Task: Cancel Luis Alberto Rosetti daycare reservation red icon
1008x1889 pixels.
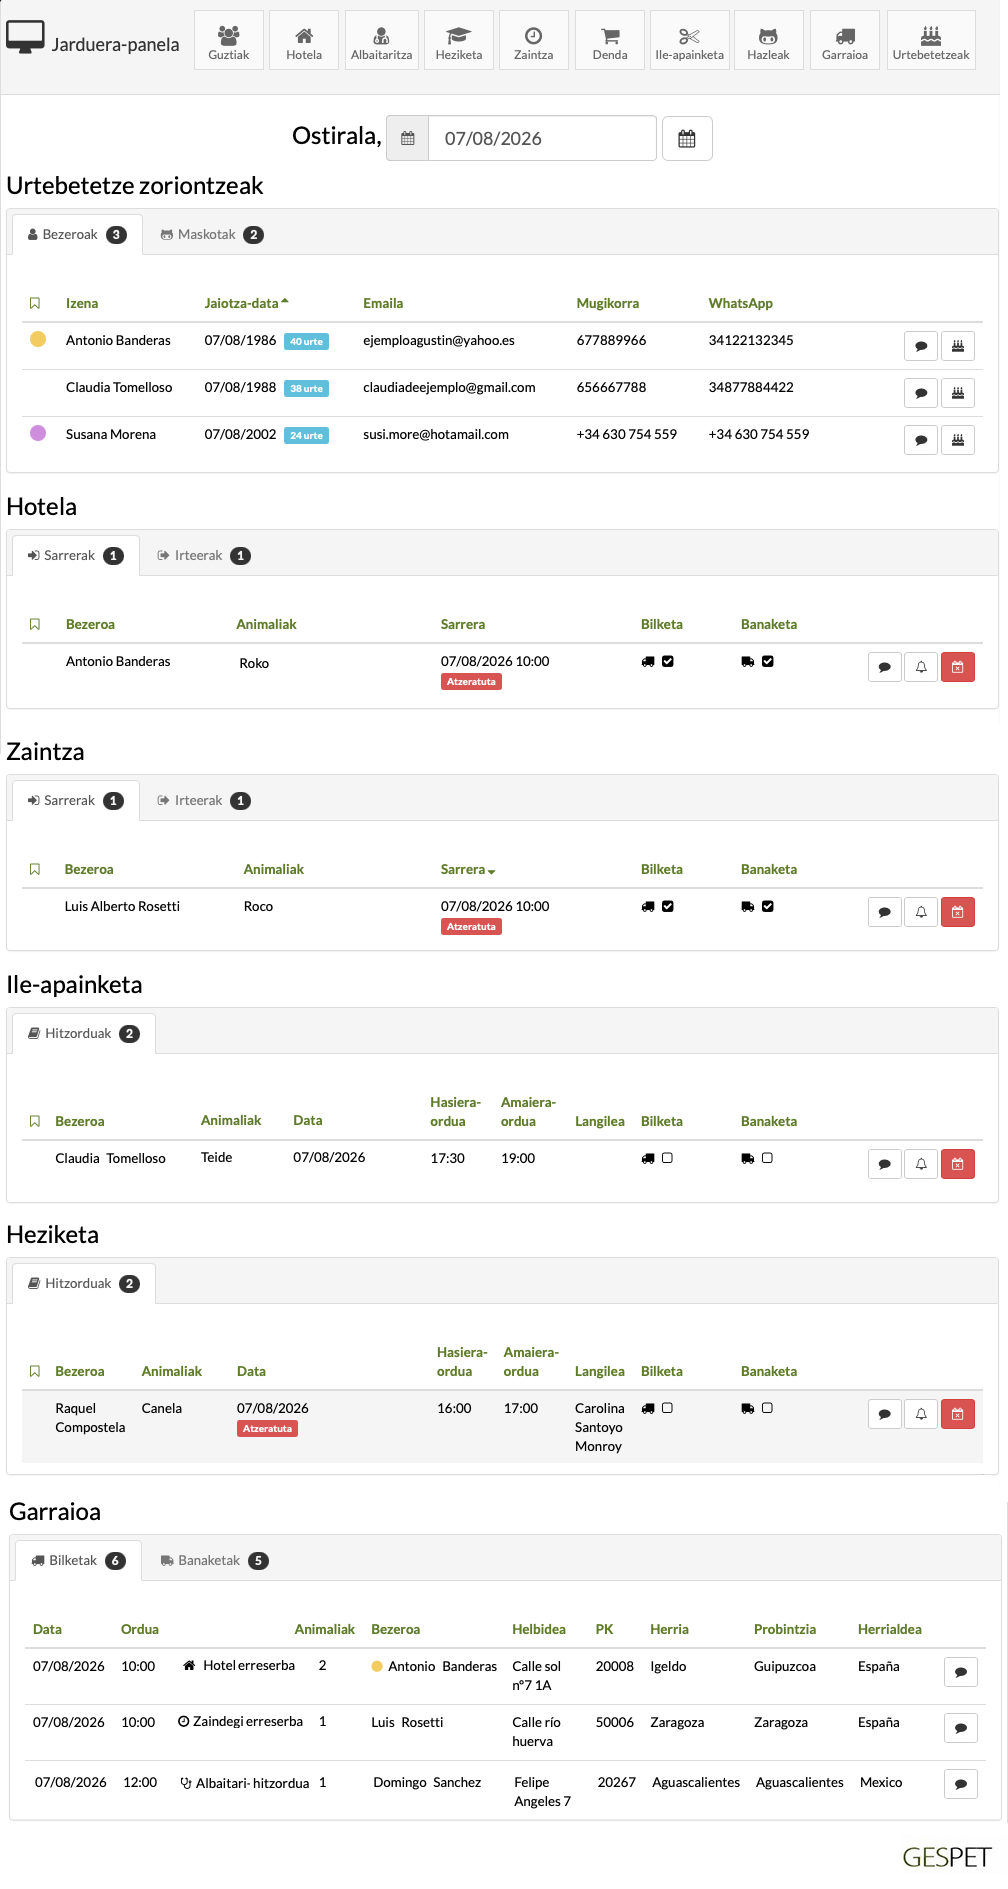Action: 958,912
